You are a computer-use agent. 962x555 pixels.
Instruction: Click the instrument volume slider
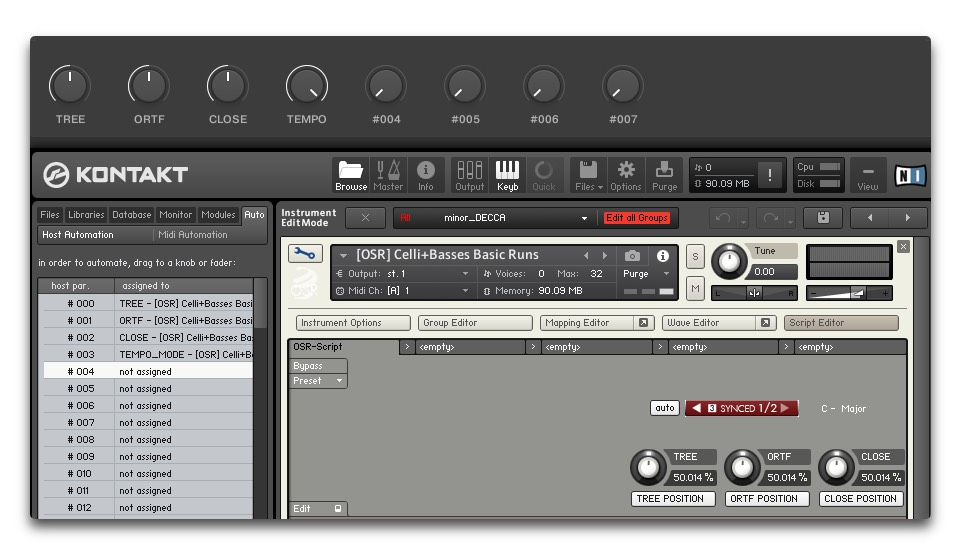[848, 293]
